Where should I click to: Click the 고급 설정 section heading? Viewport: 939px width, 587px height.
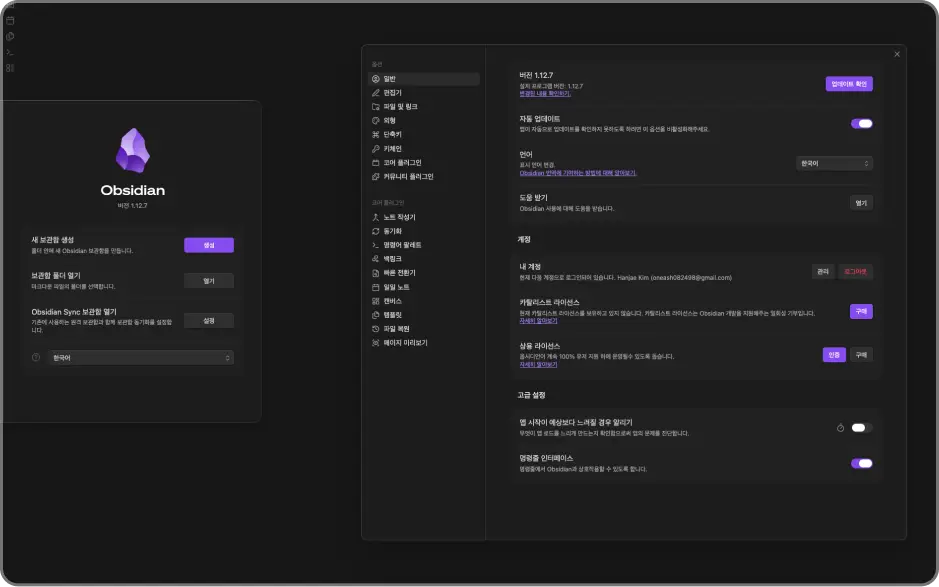pyautogui.click(x=531, y=395)
